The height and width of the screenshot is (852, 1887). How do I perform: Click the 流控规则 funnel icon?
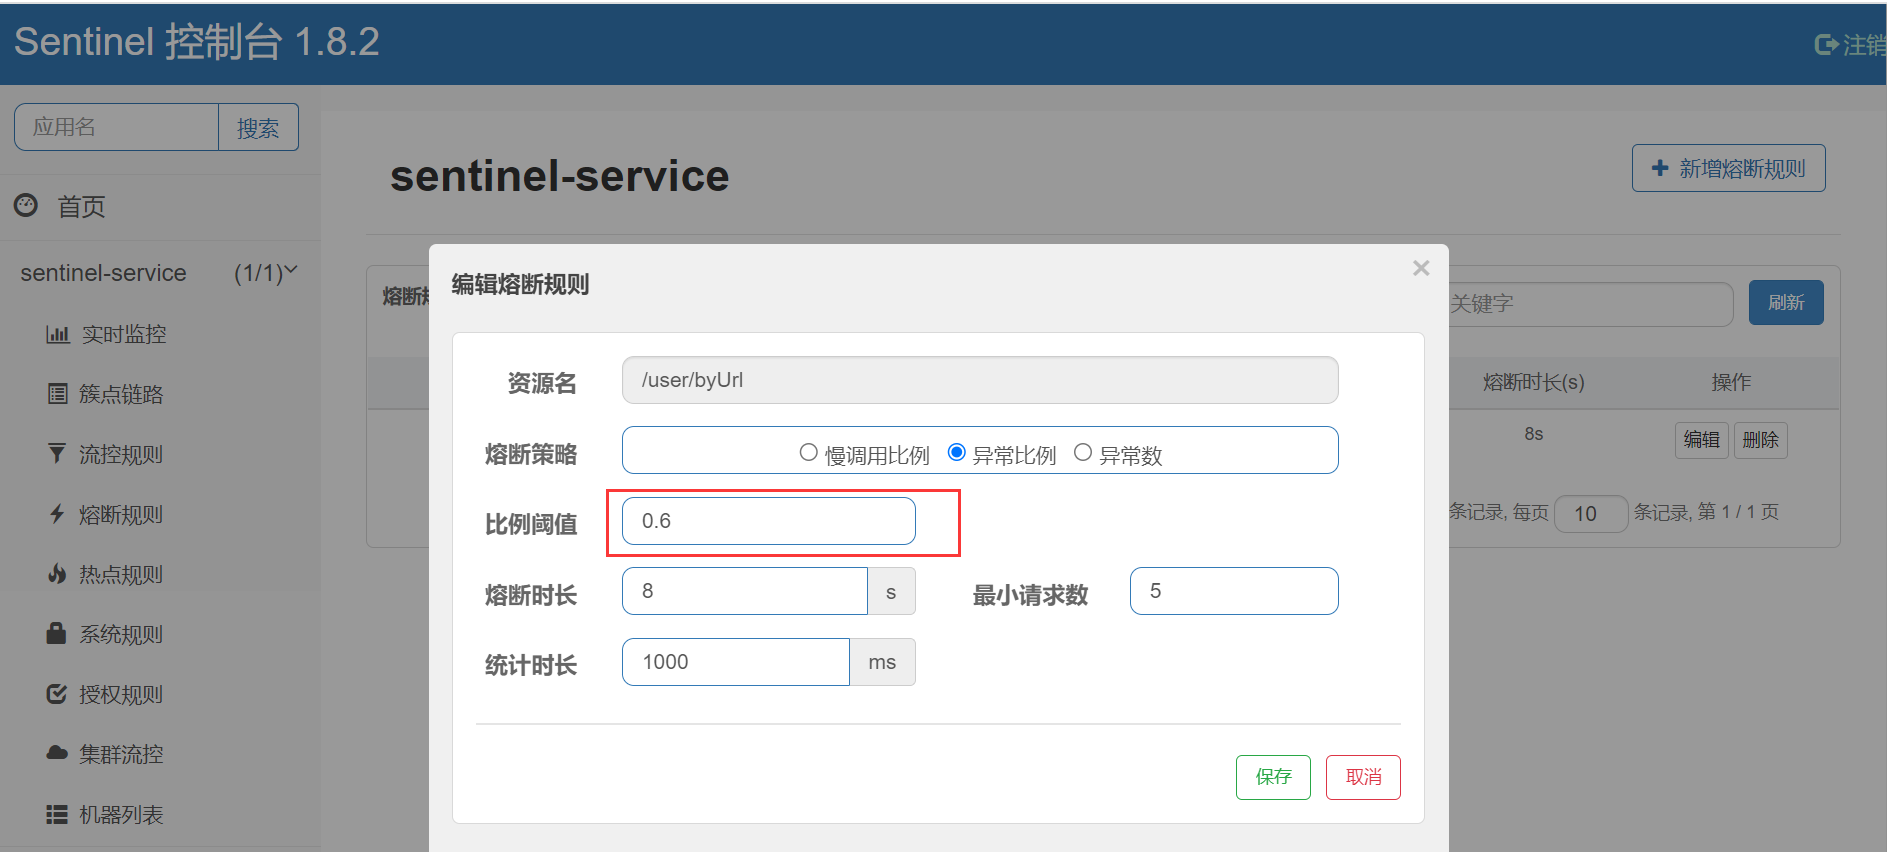tap(57, 454)
